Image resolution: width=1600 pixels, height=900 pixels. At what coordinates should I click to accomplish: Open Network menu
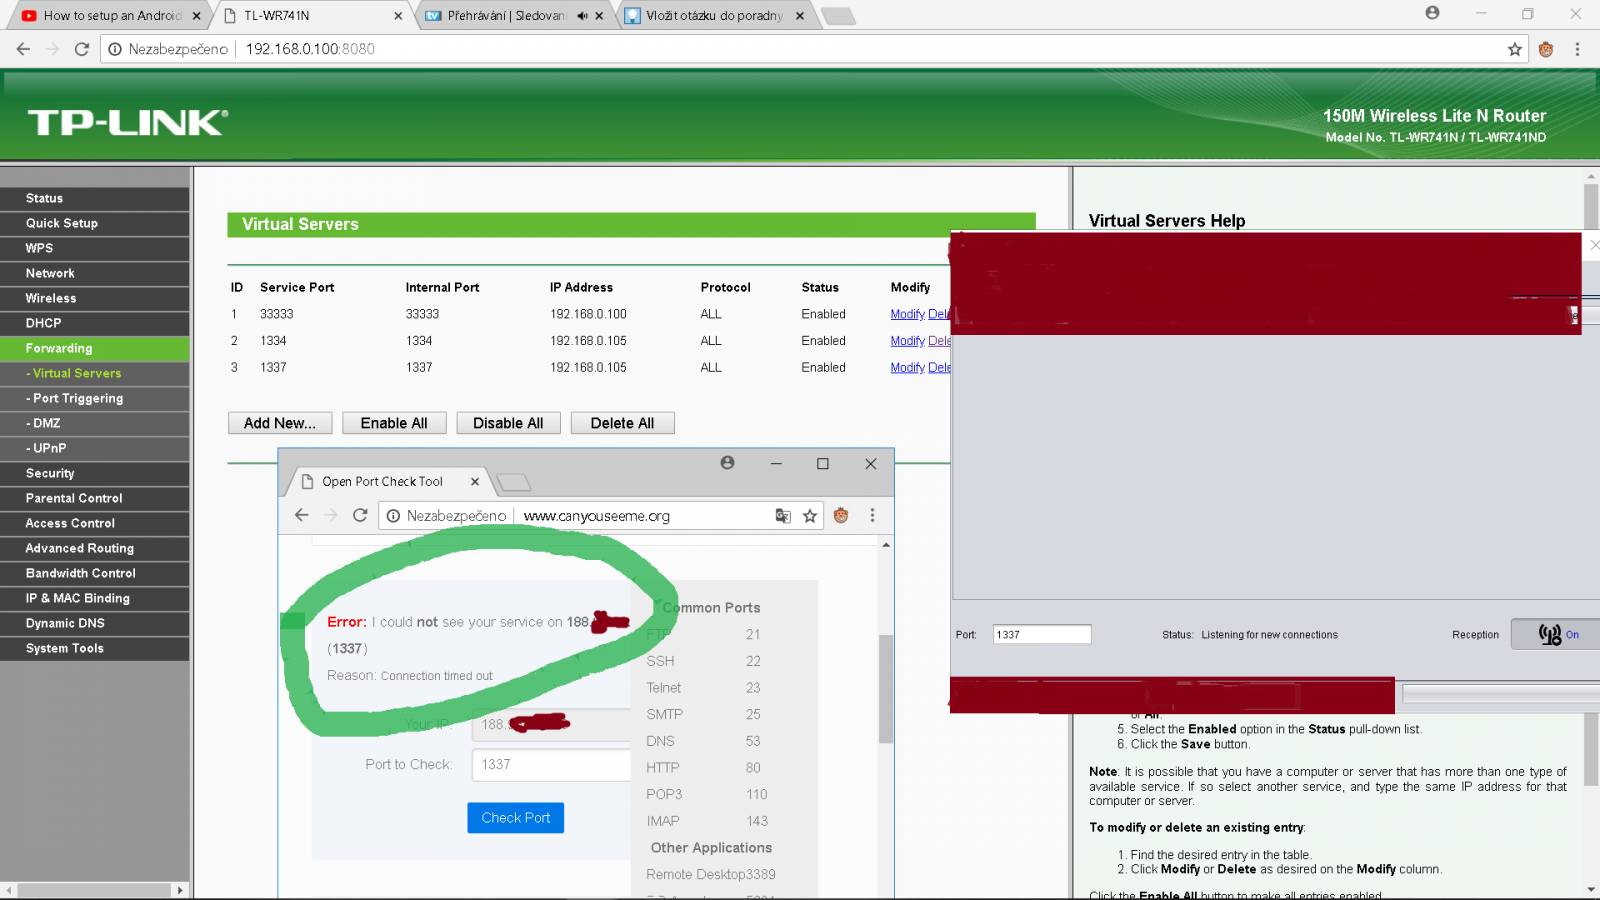click(x=95, y=273)
